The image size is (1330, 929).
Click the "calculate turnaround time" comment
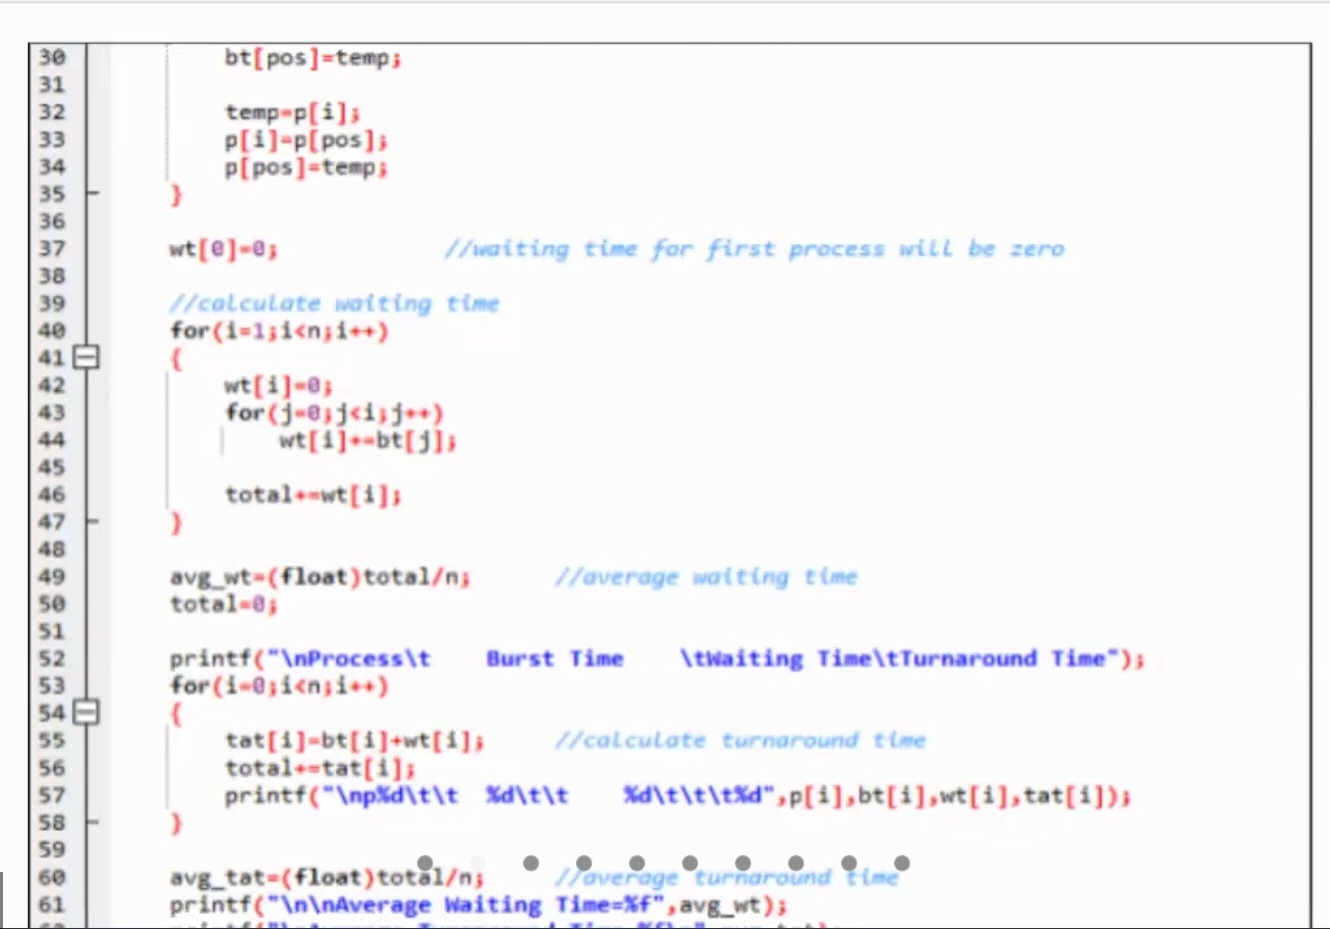pyautogui.click(x=740, y=740)
